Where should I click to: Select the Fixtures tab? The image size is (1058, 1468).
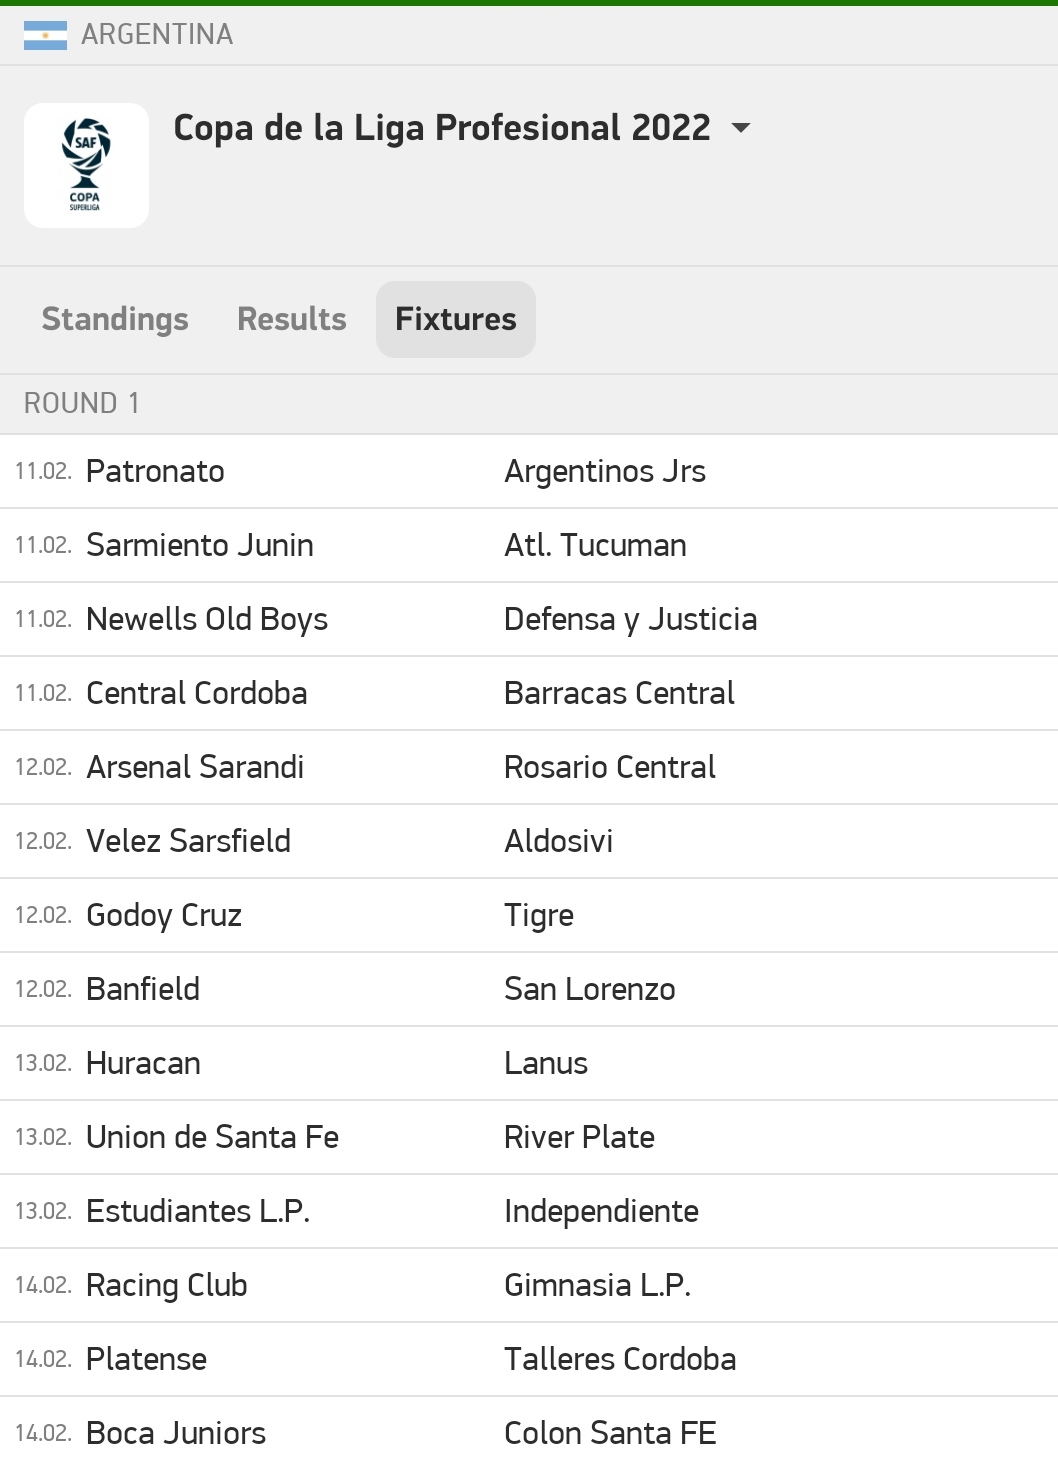[456, 319]
